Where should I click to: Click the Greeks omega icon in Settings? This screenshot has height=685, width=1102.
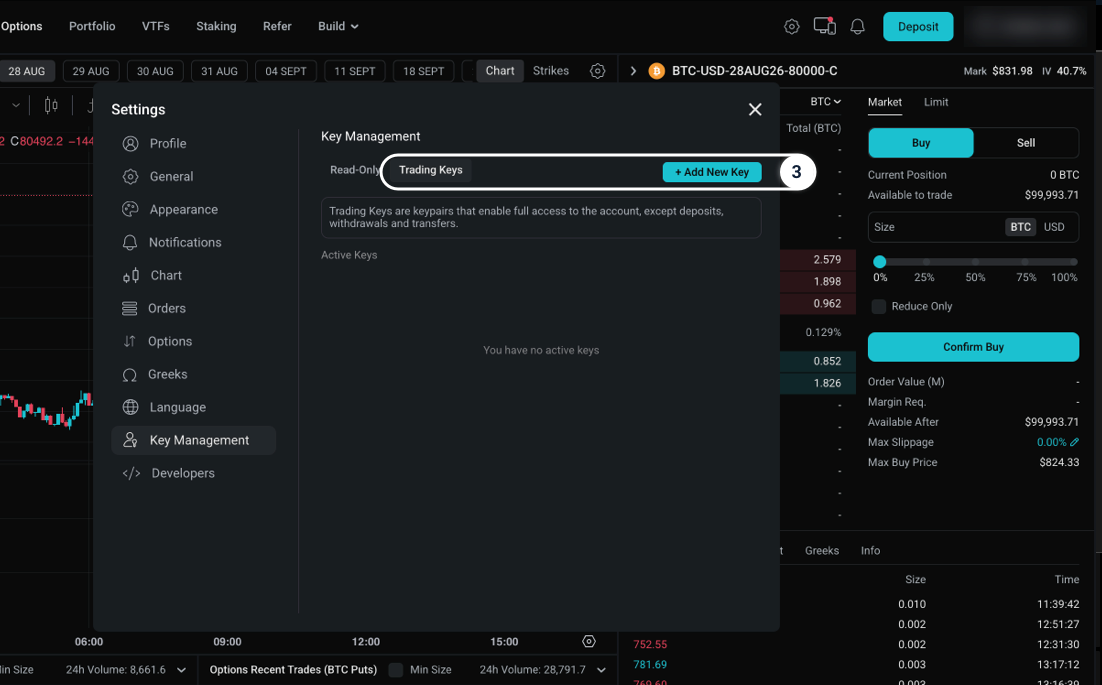point(129,374)
